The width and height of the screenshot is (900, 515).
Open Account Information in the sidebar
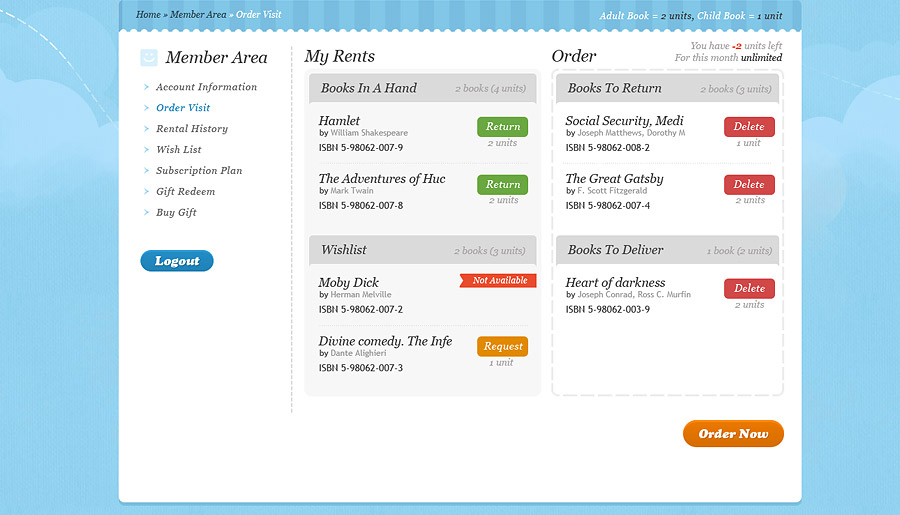206,87
